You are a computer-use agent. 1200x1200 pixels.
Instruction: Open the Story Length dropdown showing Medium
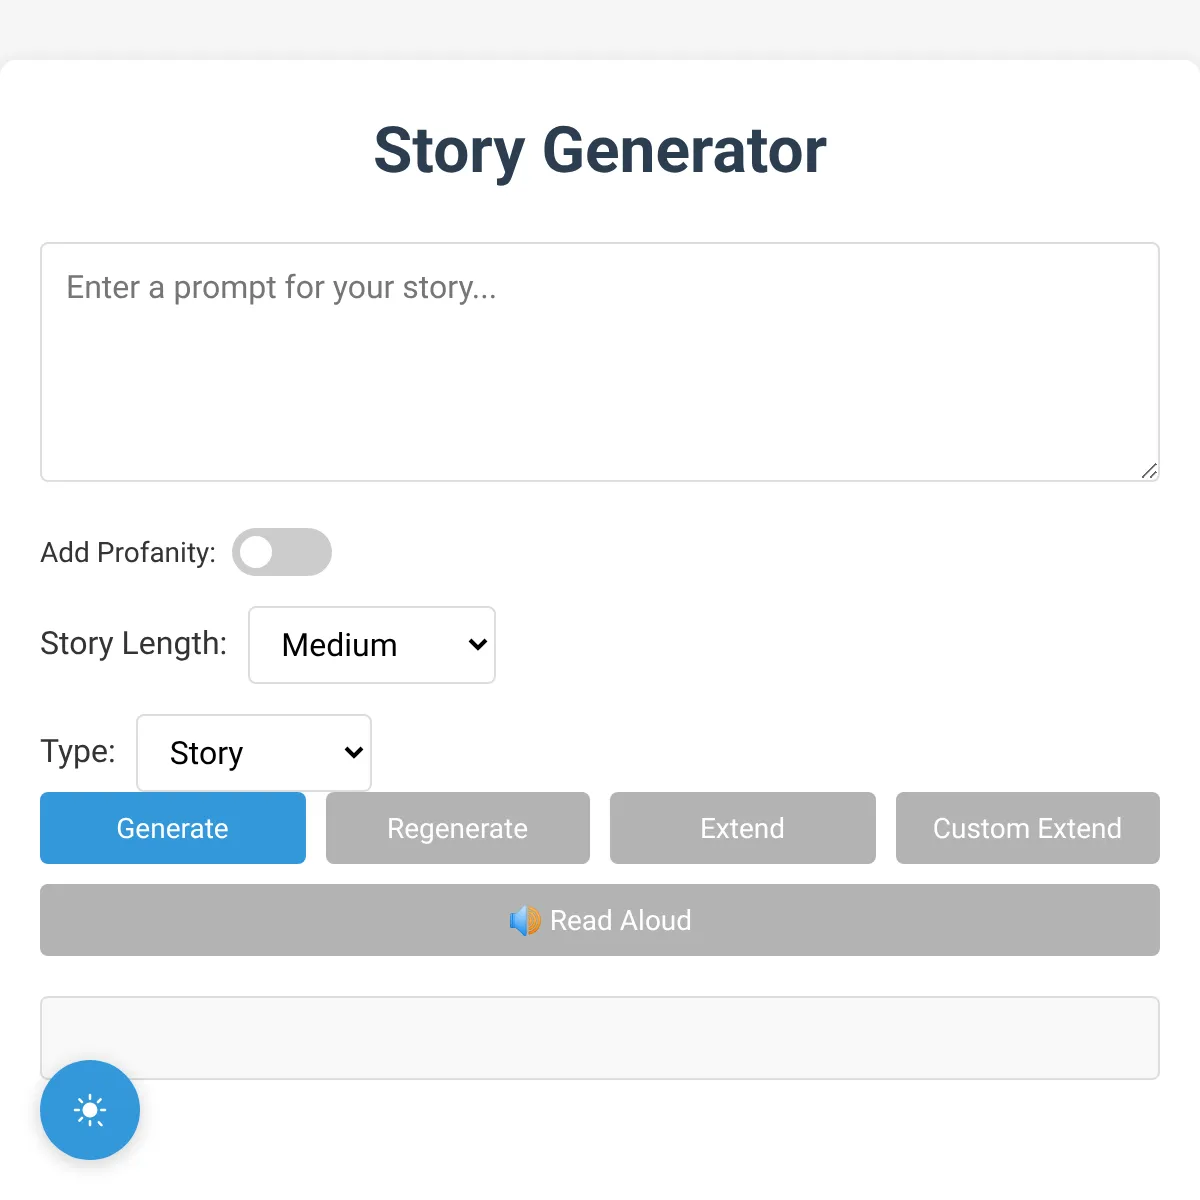coord(372,645)
